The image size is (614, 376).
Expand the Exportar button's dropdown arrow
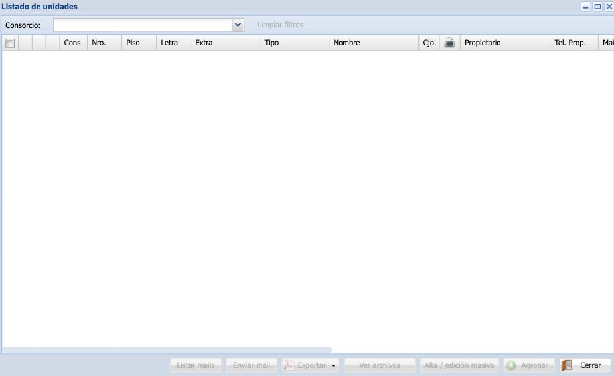333,366
